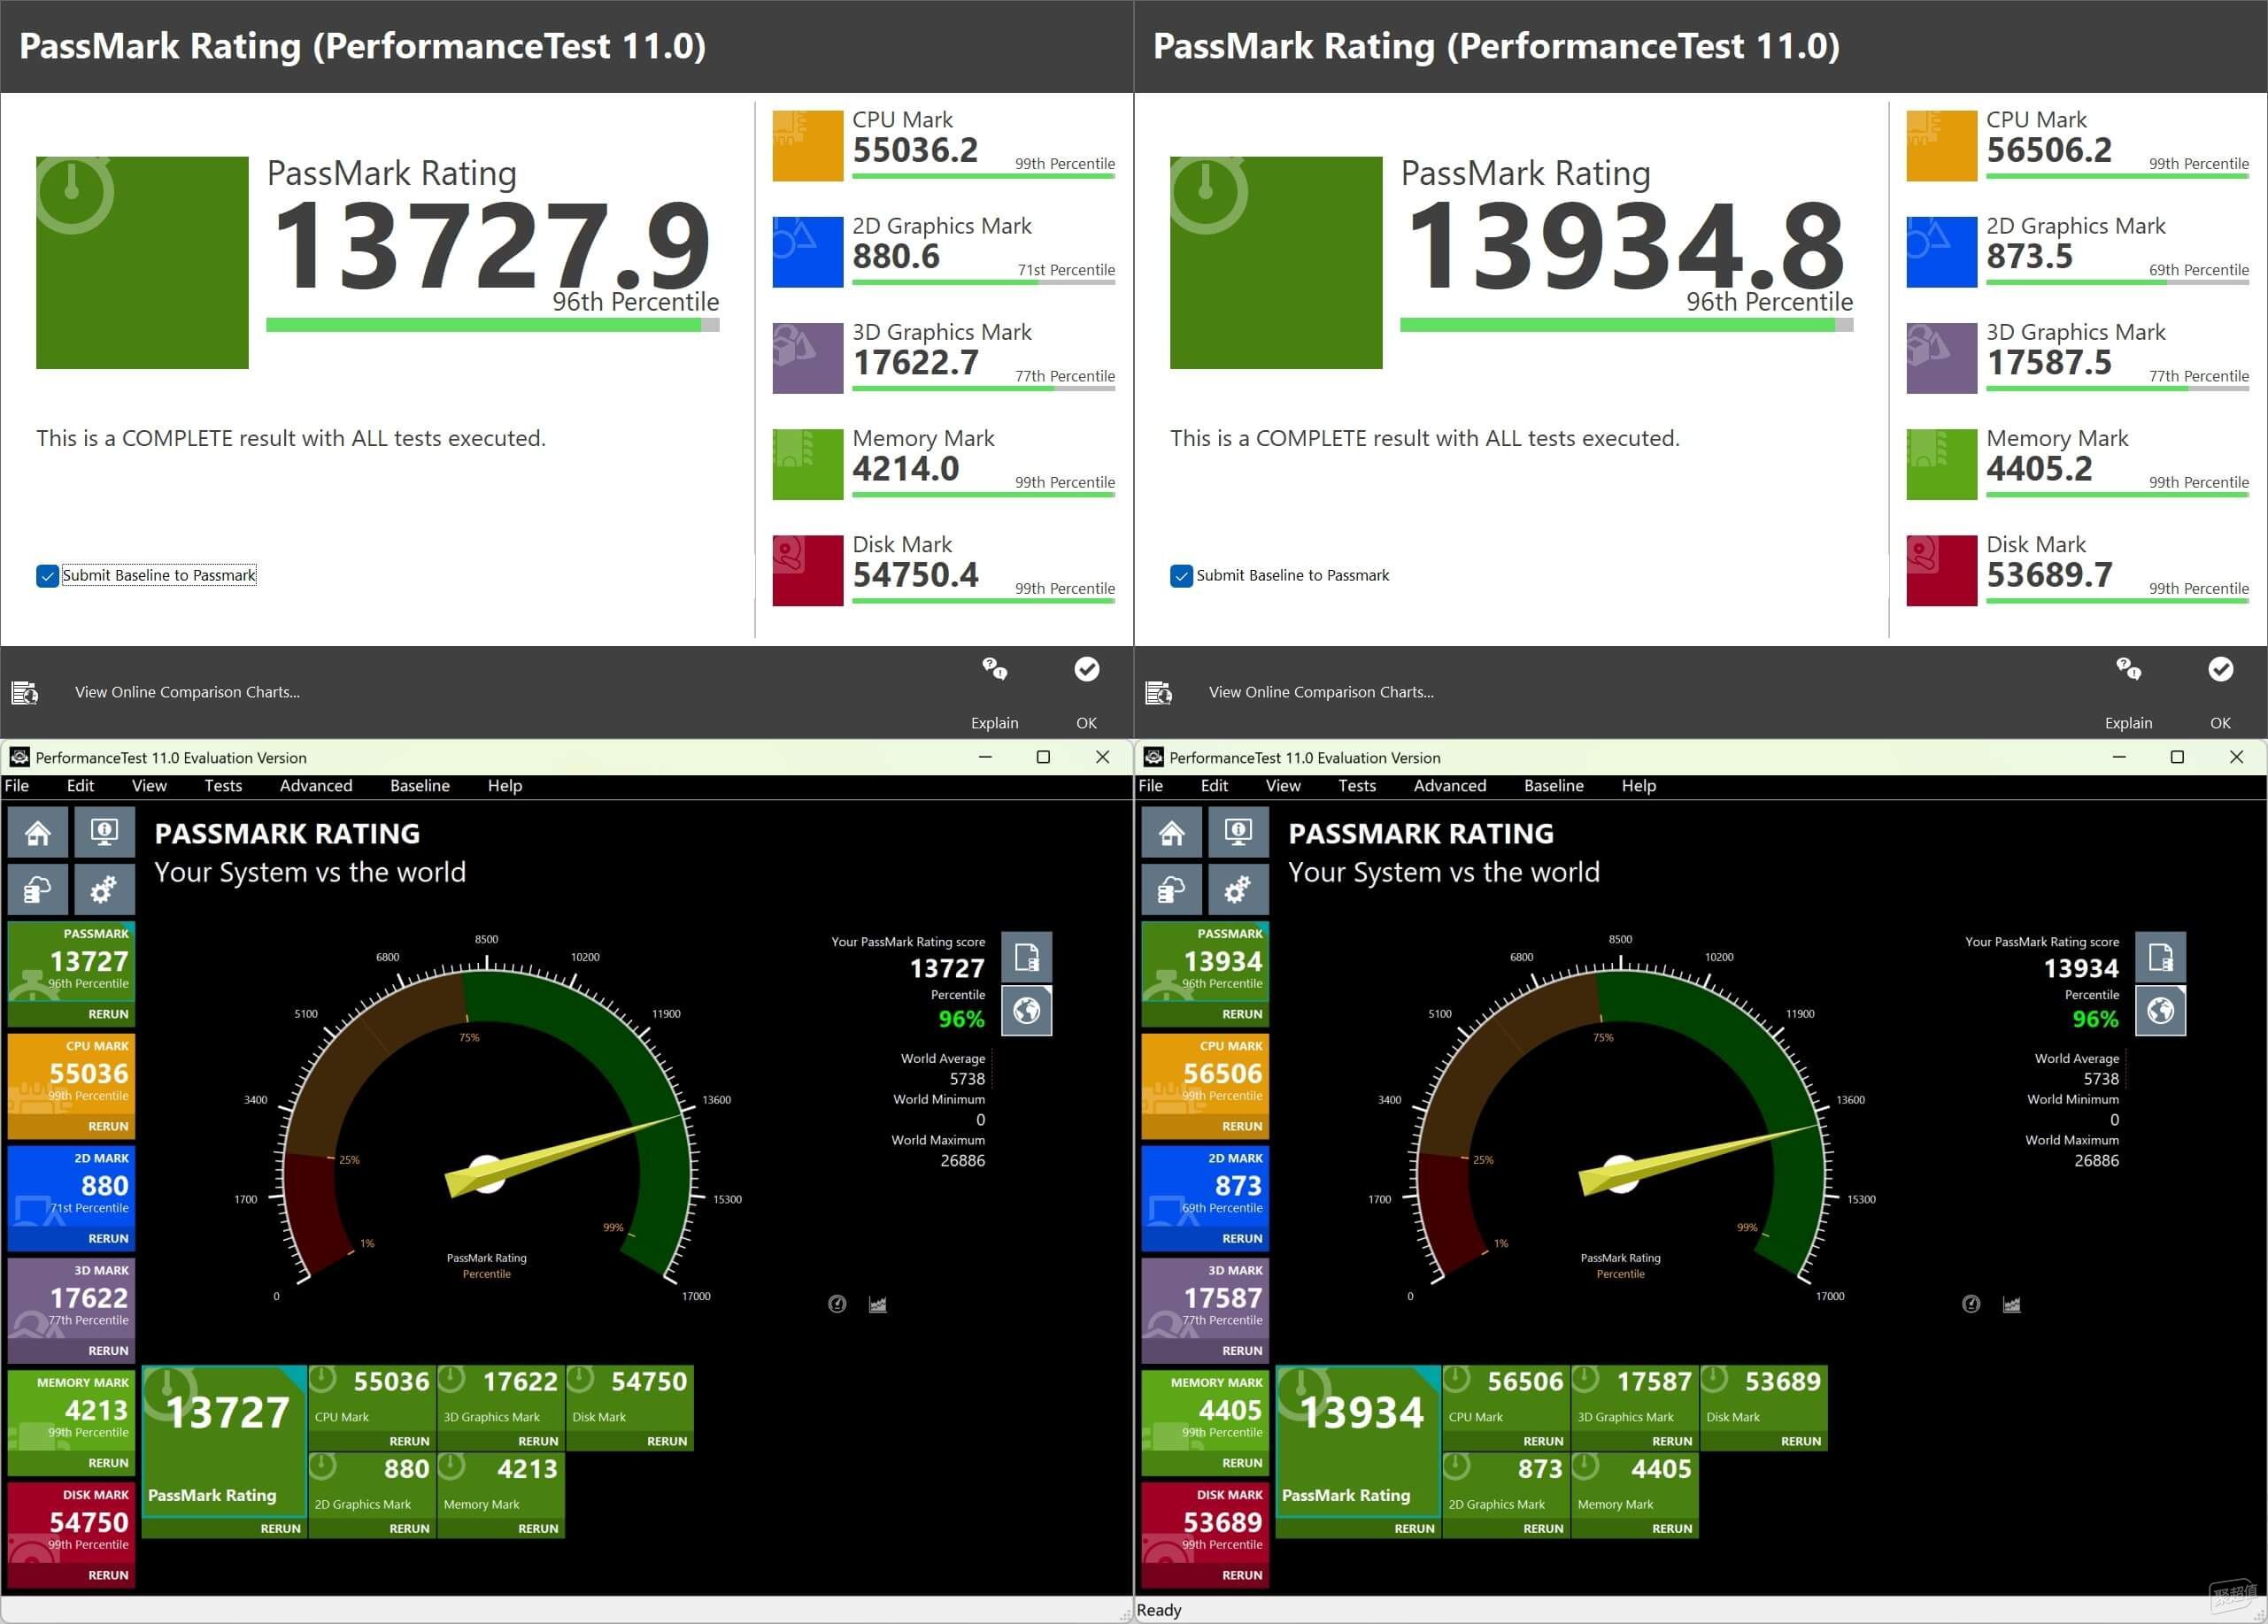Toggle Submit Baseline to Passmark in right dialog
Image resolution: width=2268 pixels, height=1624 pixels.
click(1181, 576)
